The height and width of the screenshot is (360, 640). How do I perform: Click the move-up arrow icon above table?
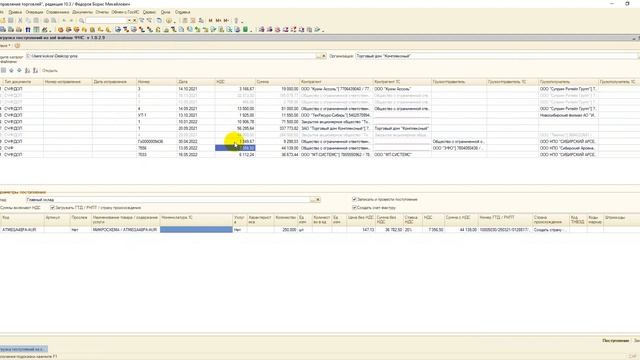pos(11,71)
